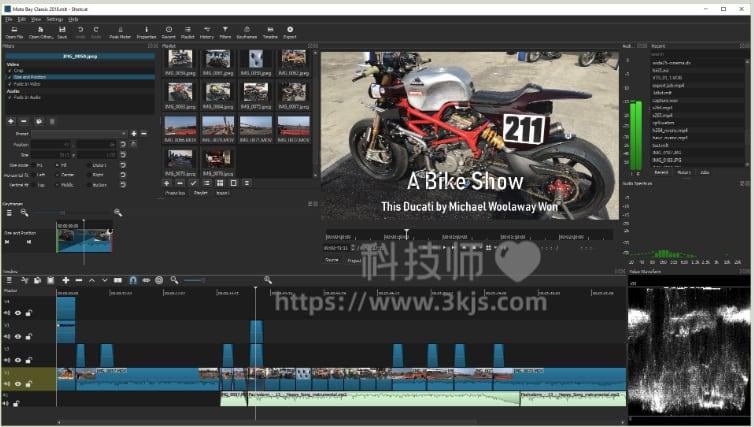The width and height of the screenshot is (754, 427).
Task: Zoom in timeline with magnifier icon
Action: pos(268,280)
